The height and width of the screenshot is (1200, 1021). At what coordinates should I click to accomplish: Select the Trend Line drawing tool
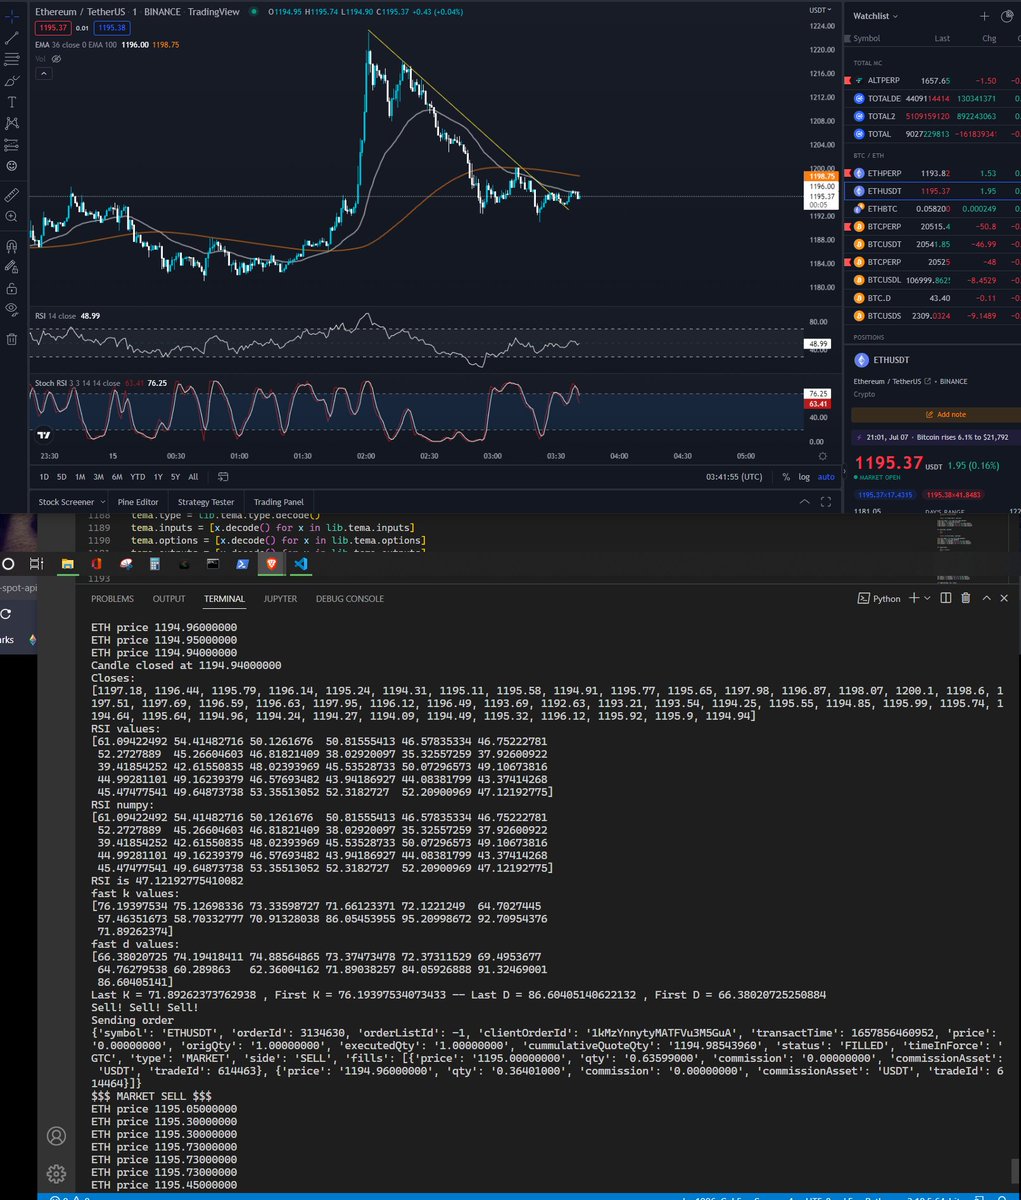[x=11, y=38]
